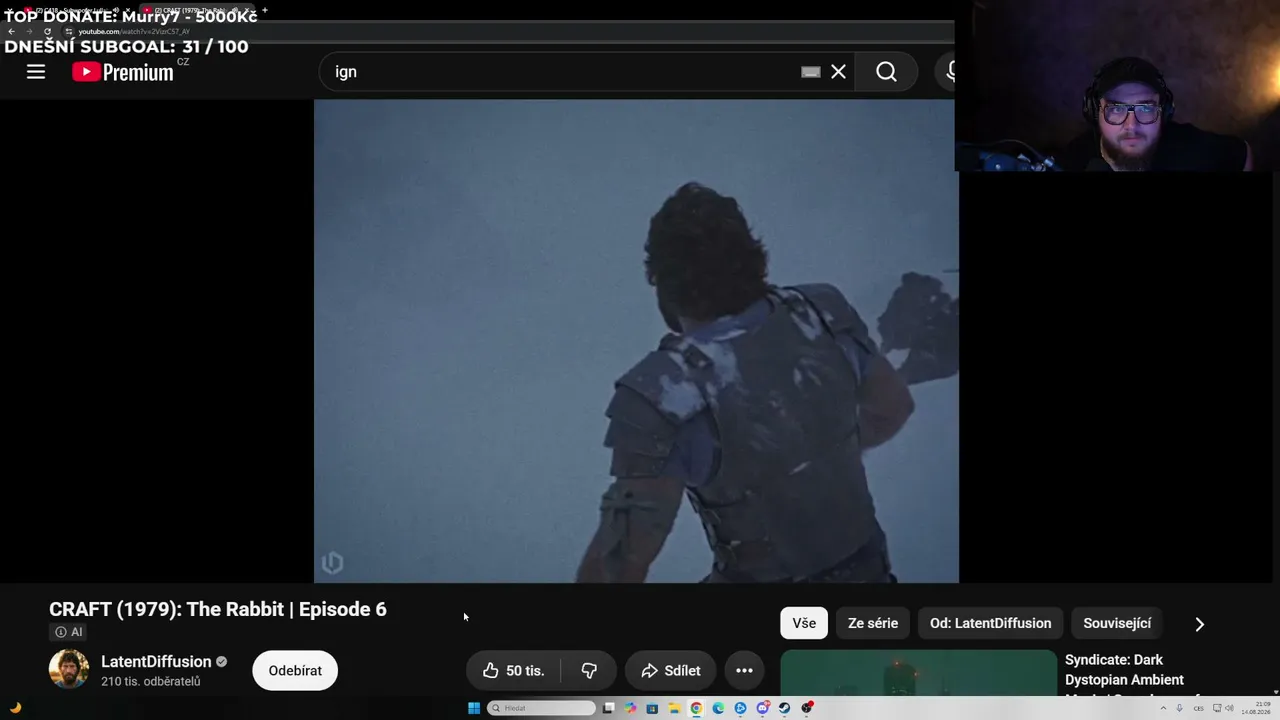
Task: Show hidden system tray icons
Action: tap(1163, 708)
